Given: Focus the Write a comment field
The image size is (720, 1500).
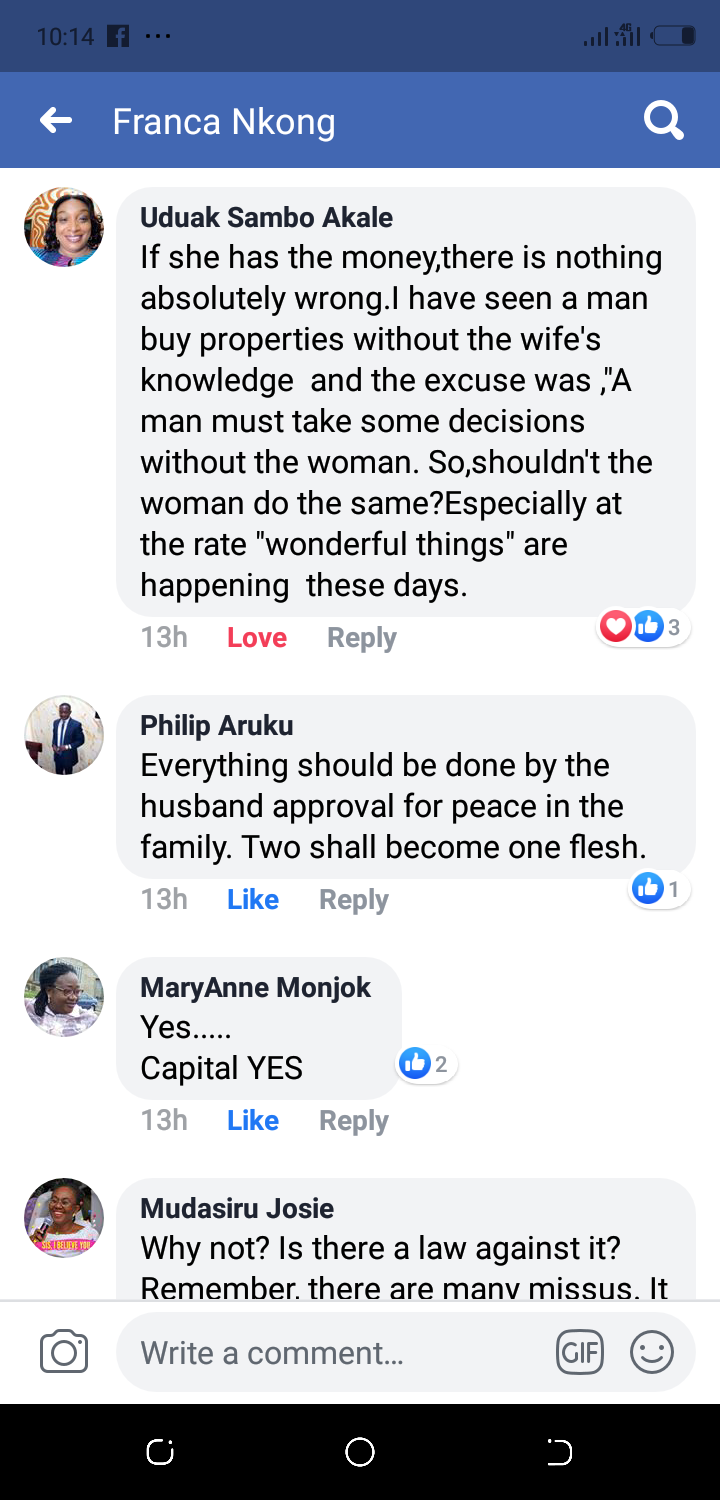Looking at the screenshot, I should point(340,1353).
